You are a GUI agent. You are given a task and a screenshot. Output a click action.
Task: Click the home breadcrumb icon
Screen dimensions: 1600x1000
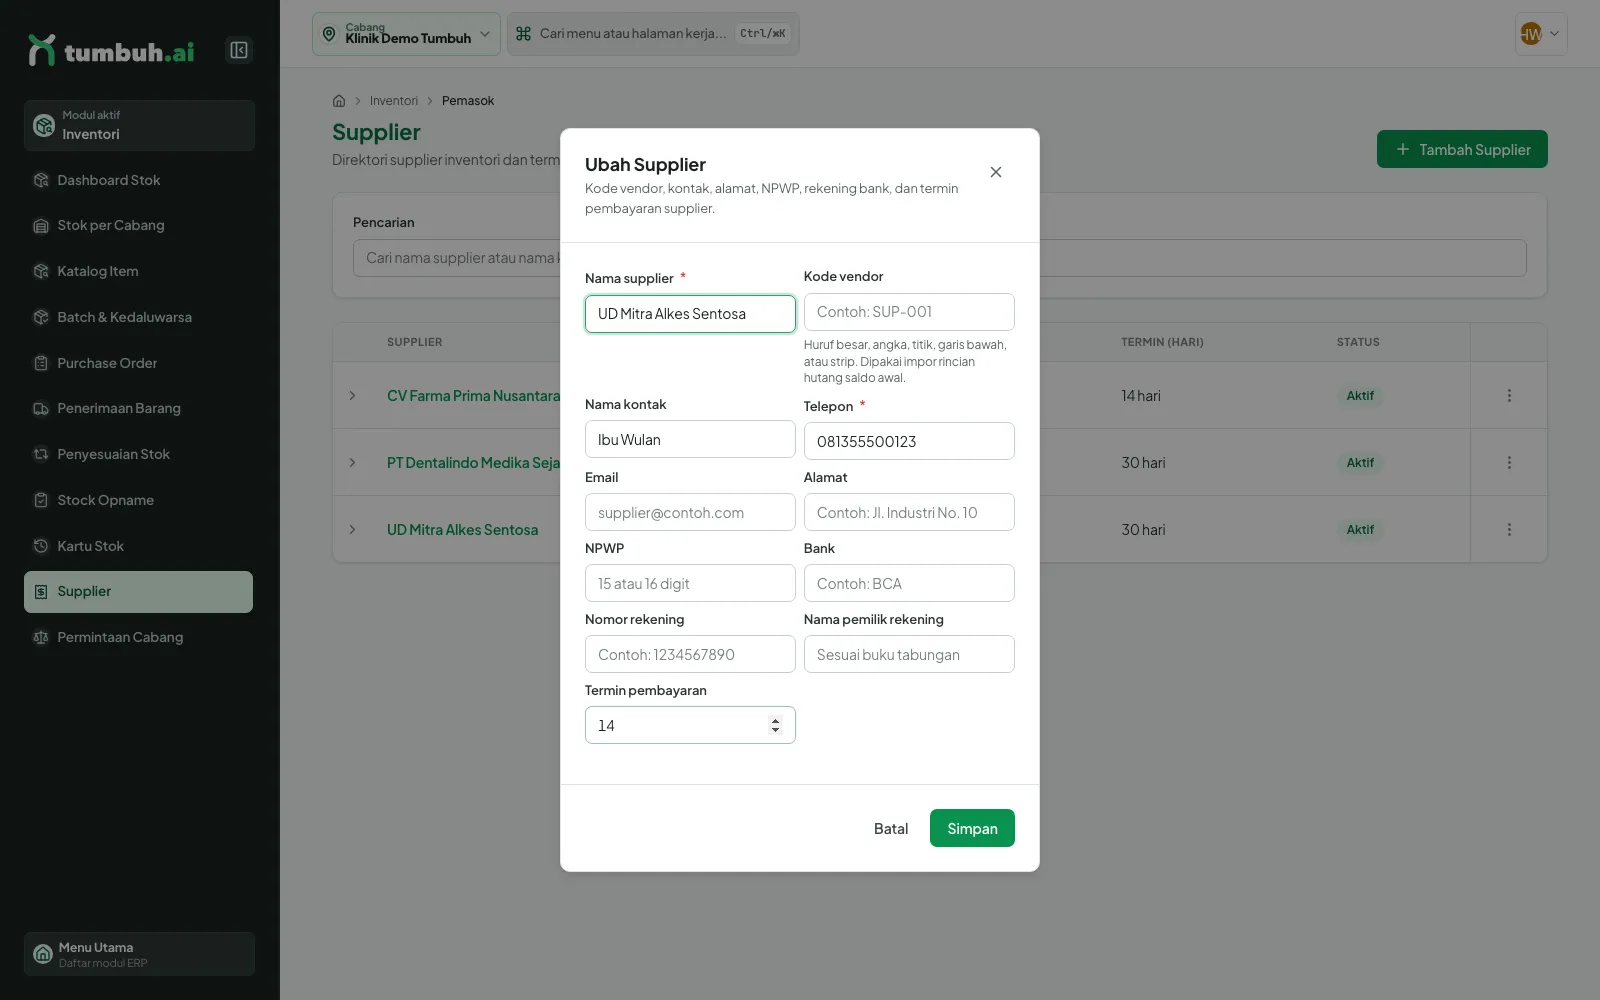[x=339, y=101]
